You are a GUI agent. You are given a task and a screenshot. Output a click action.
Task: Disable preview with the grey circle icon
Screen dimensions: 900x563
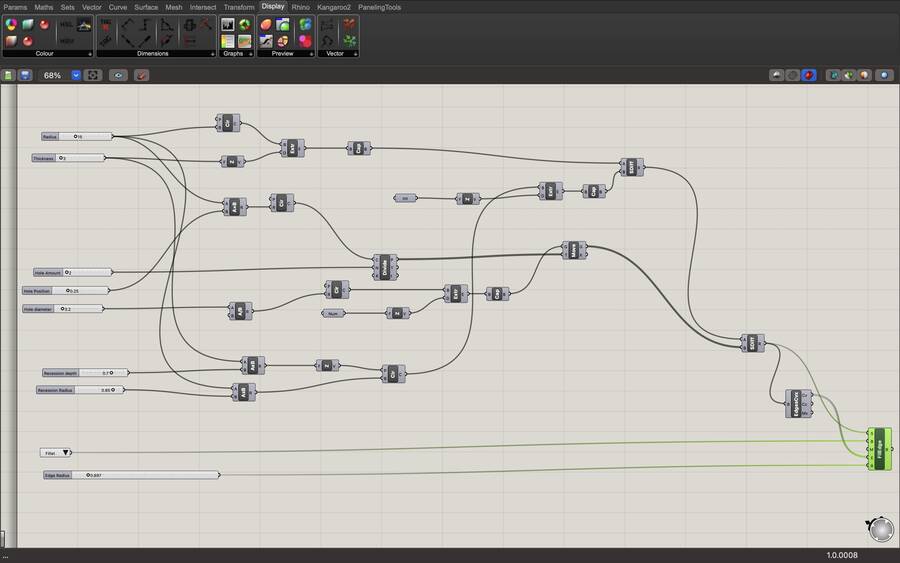coord(792,75)
